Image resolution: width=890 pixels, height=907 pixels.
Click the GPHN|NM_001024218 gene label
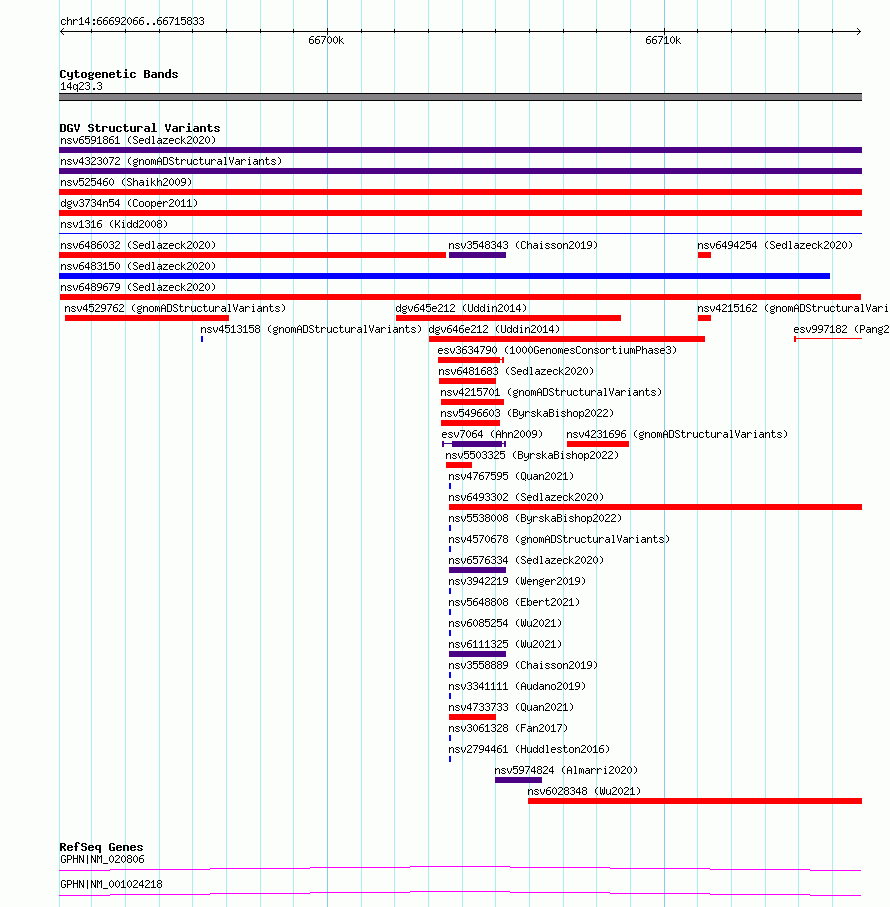[111, 884]
